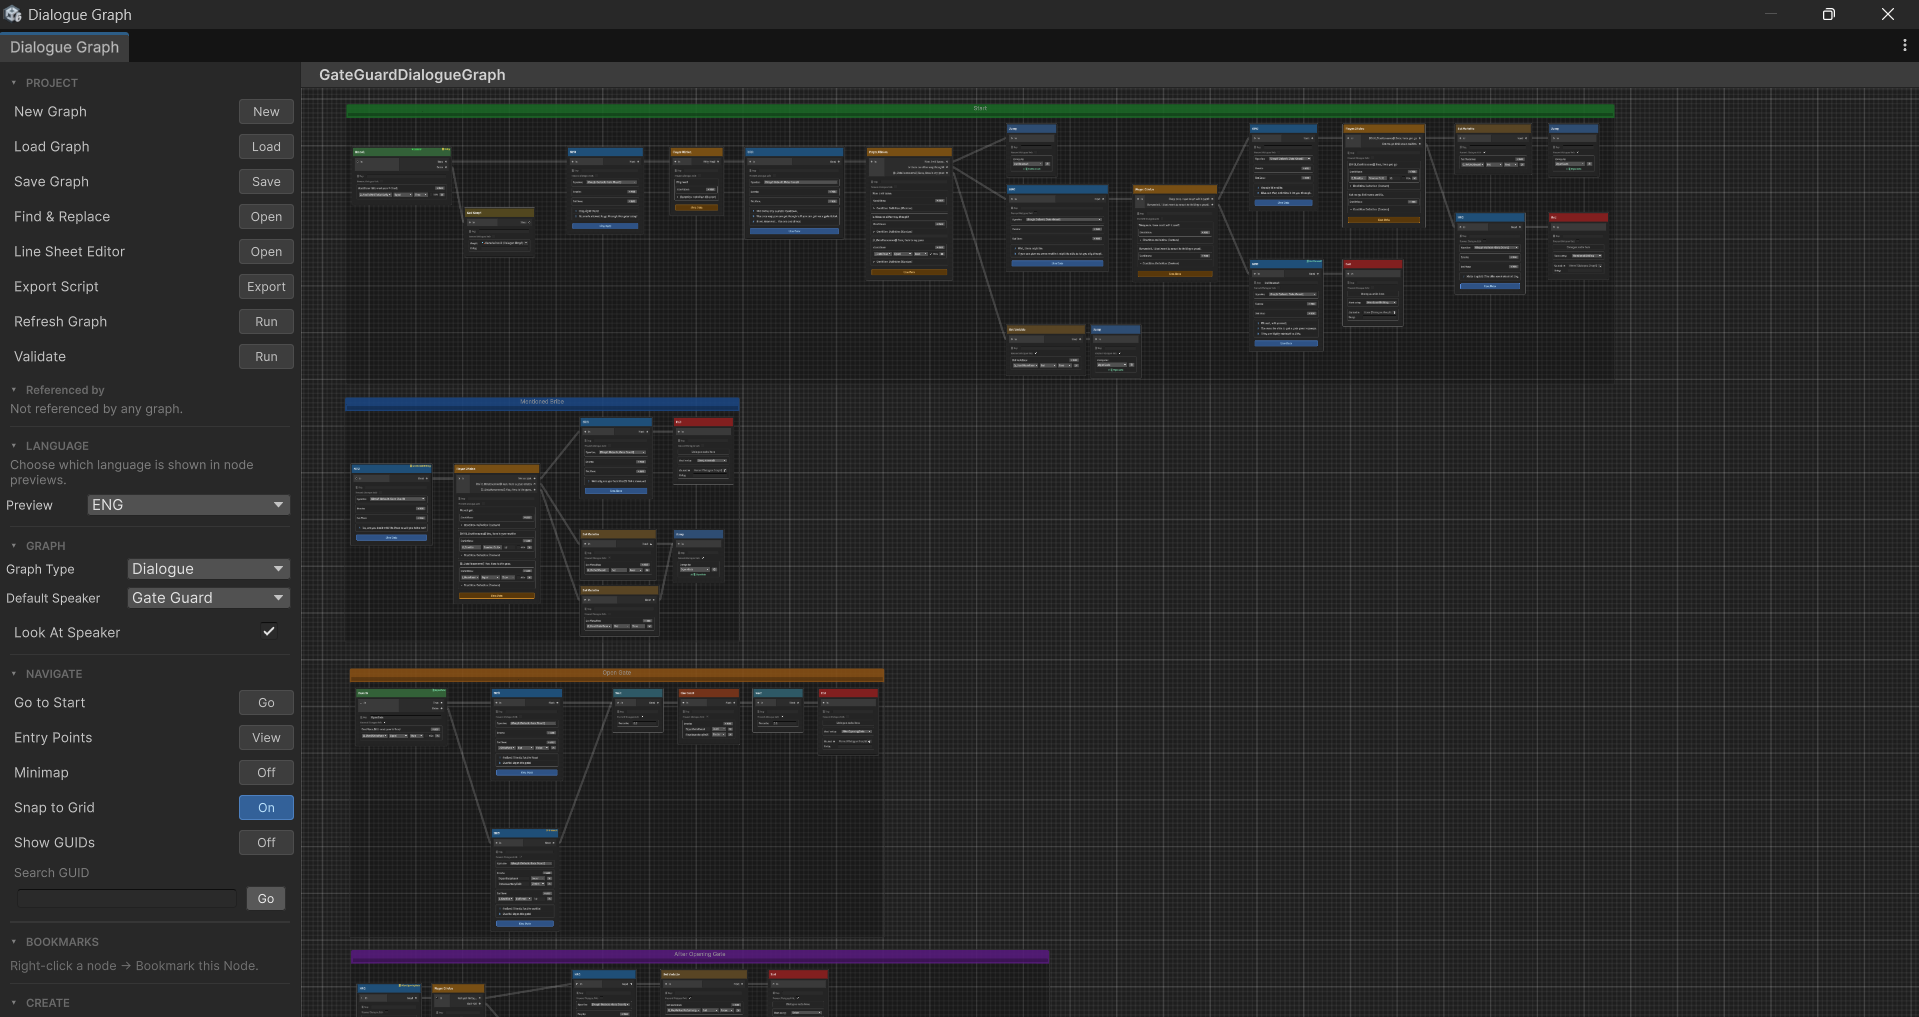Open the Line Sheet Editor
The image size is (1919, 1017).
[x=266, y=252]
